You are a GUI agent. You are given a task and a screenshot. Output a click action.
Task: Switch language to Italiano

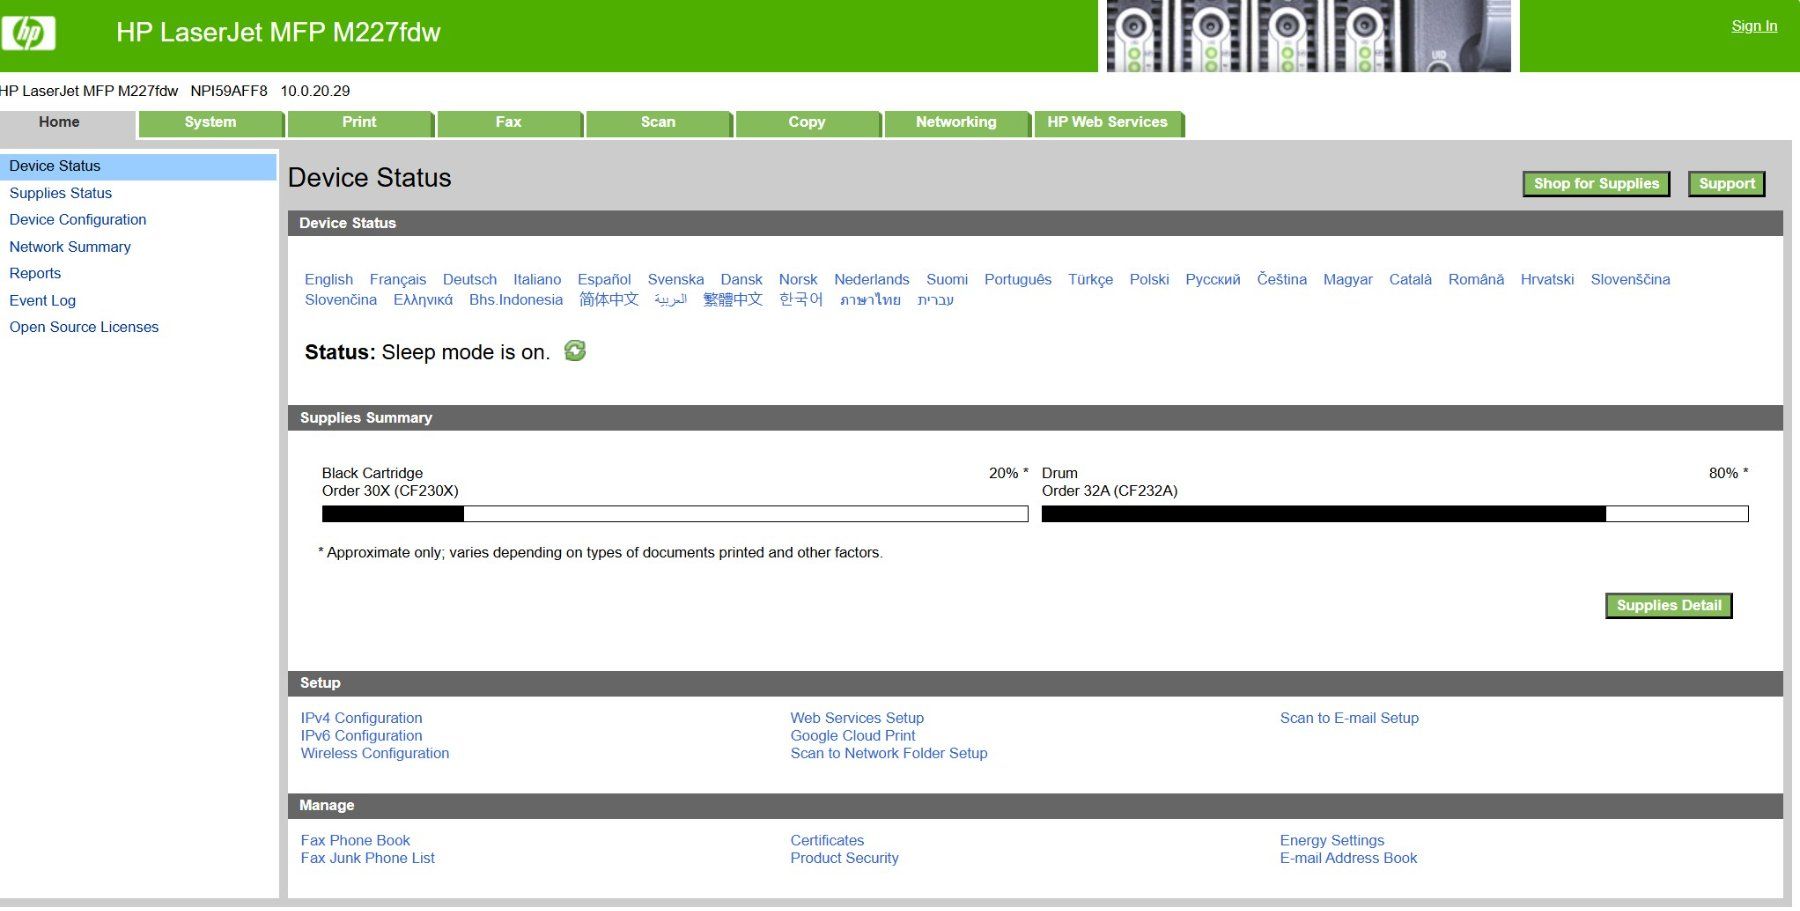537,280
